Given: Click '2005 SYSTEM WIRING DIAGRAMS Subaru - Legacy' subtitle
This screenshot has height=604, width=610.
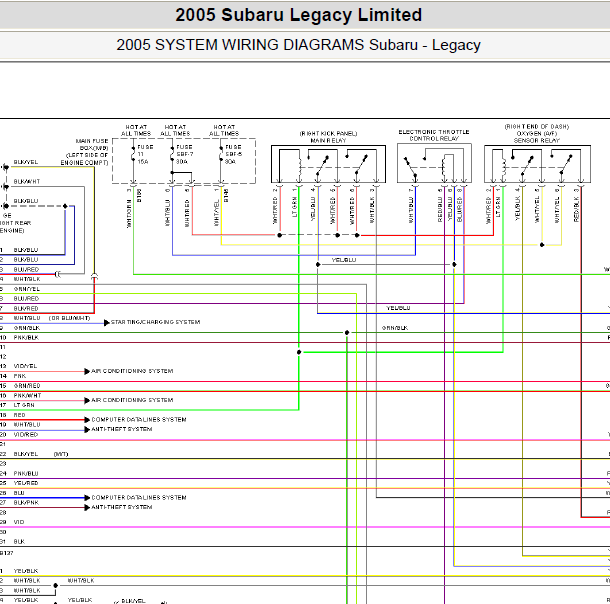Looking at the screenshot, I should click(x=298, y=45).
